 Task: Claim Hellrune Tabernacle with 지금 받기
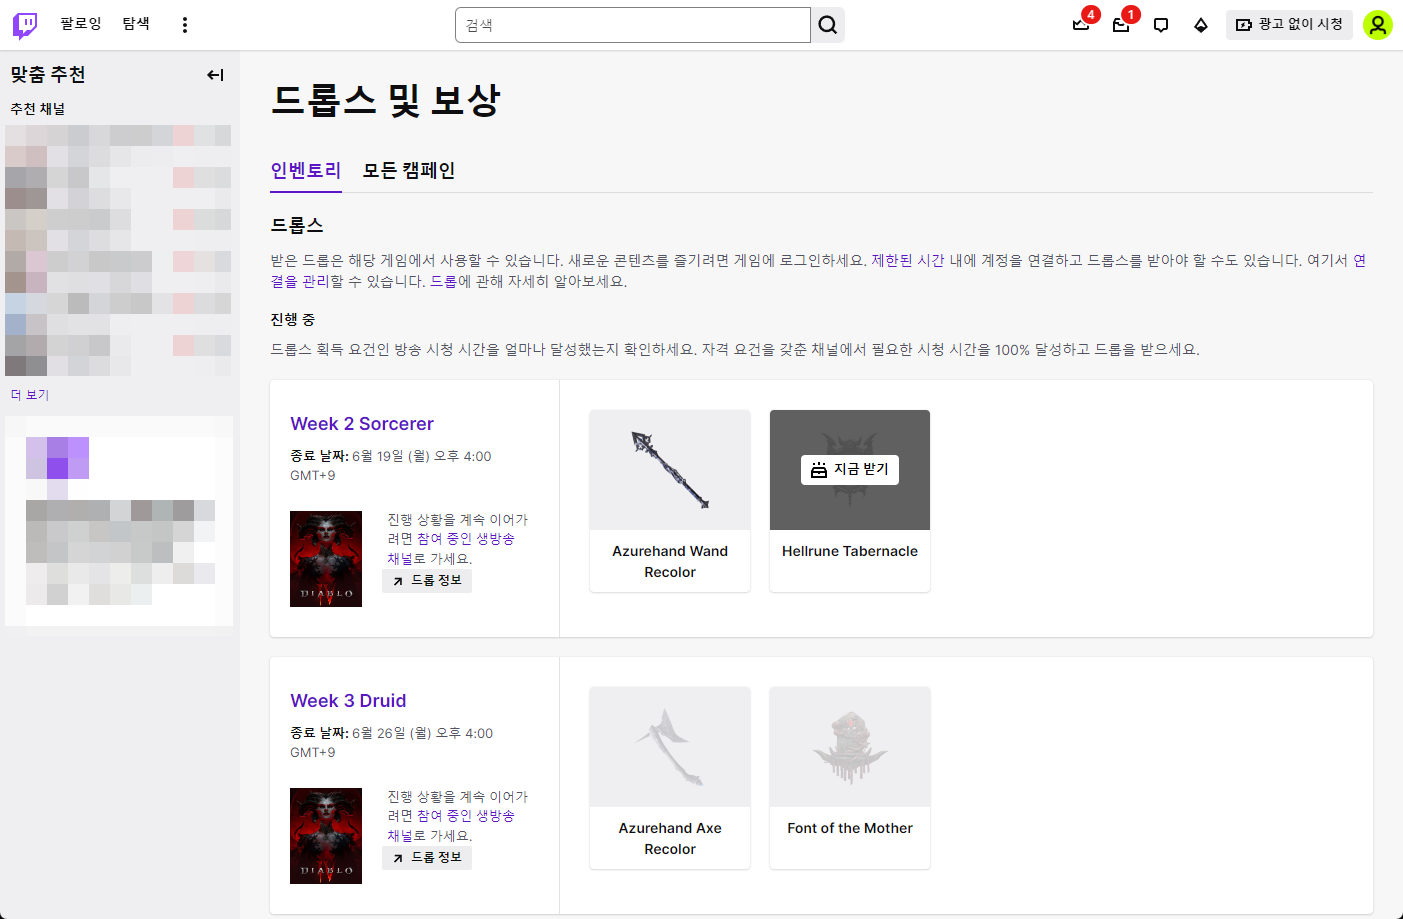[x=850, y=470]
